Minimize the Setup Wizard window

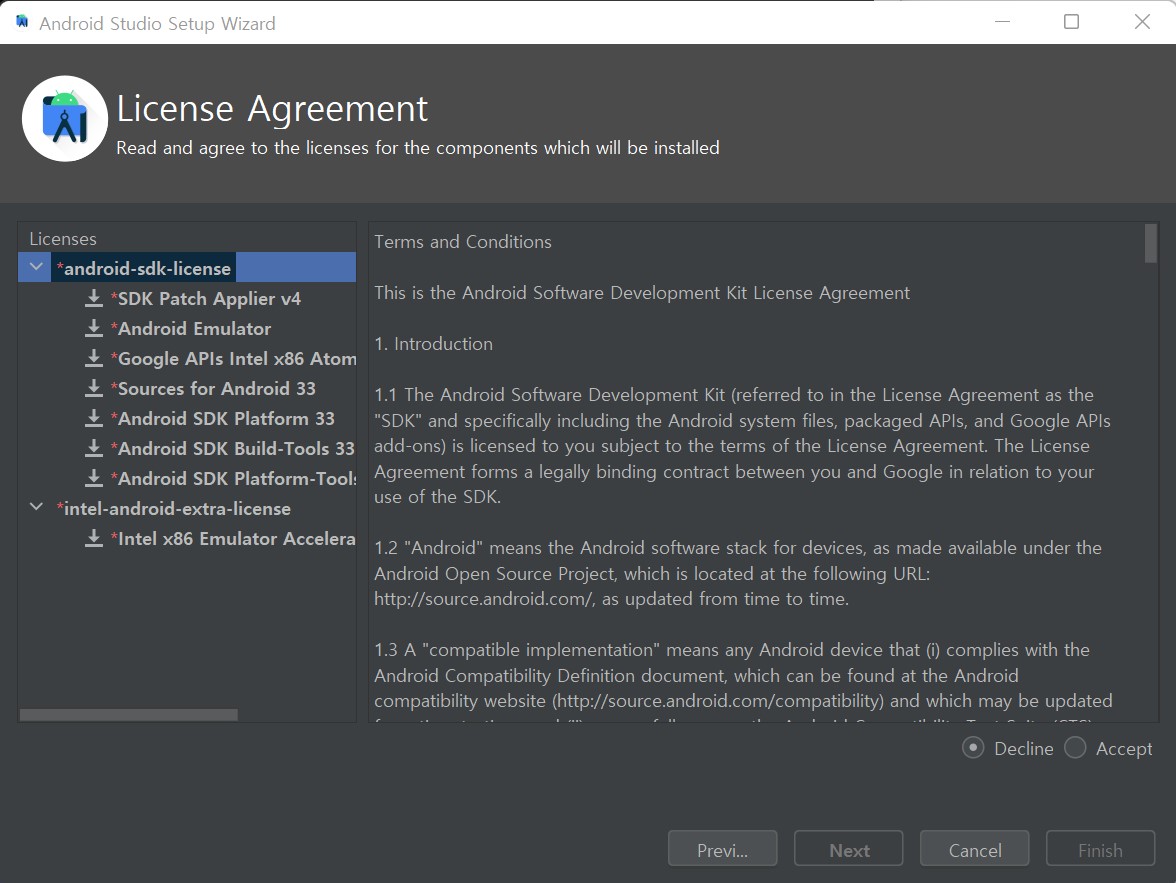coord(1002,22)
